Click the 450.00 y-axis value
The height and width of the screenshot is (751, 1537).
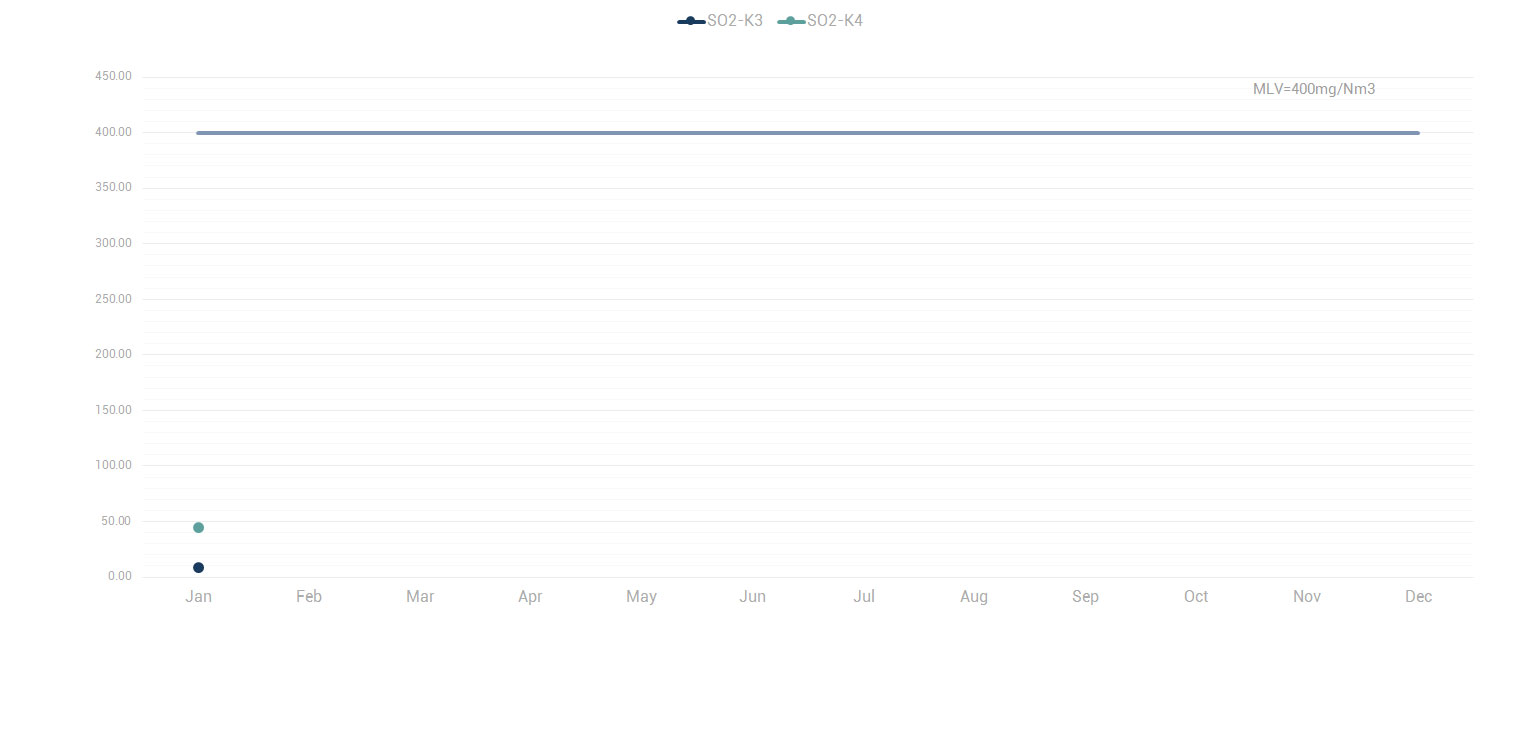pos(113,77)
